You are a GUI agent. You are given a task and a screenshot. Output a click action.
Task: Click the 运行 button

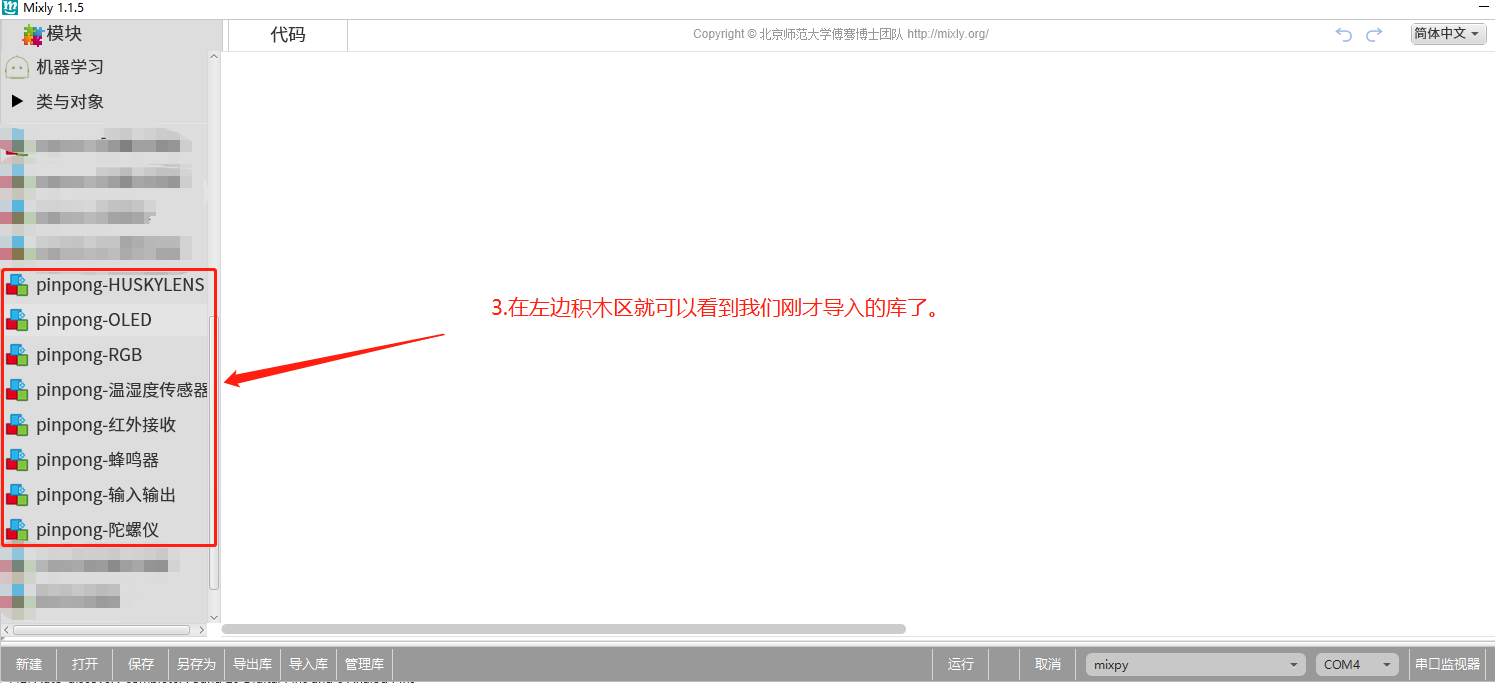[x=961, y=664]
